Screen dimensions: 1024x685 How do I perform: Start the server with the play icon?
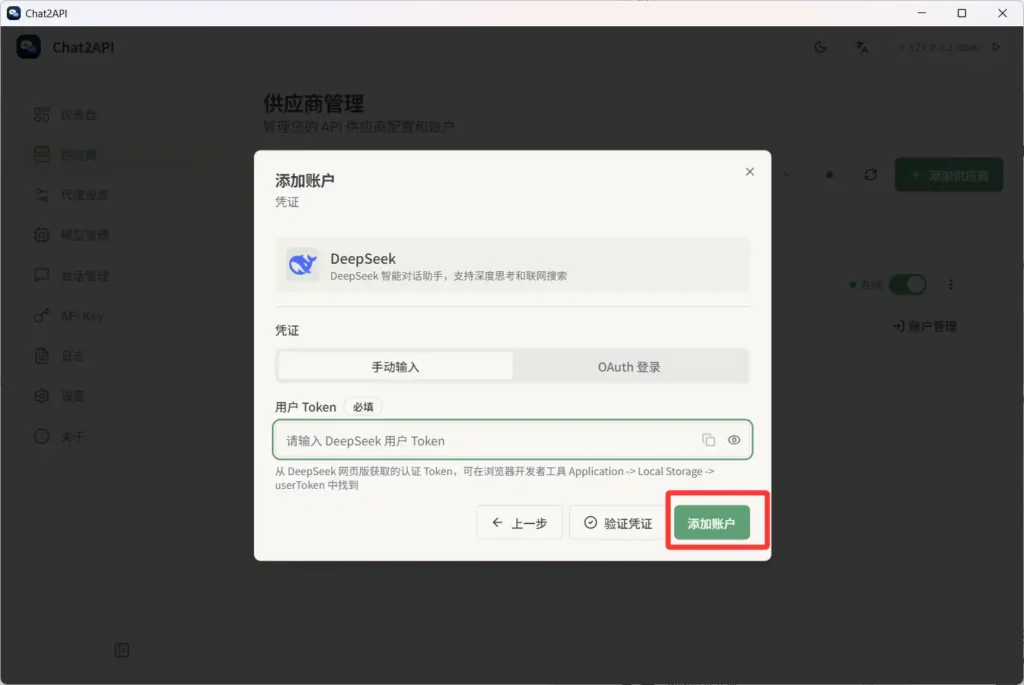point(996,47)
